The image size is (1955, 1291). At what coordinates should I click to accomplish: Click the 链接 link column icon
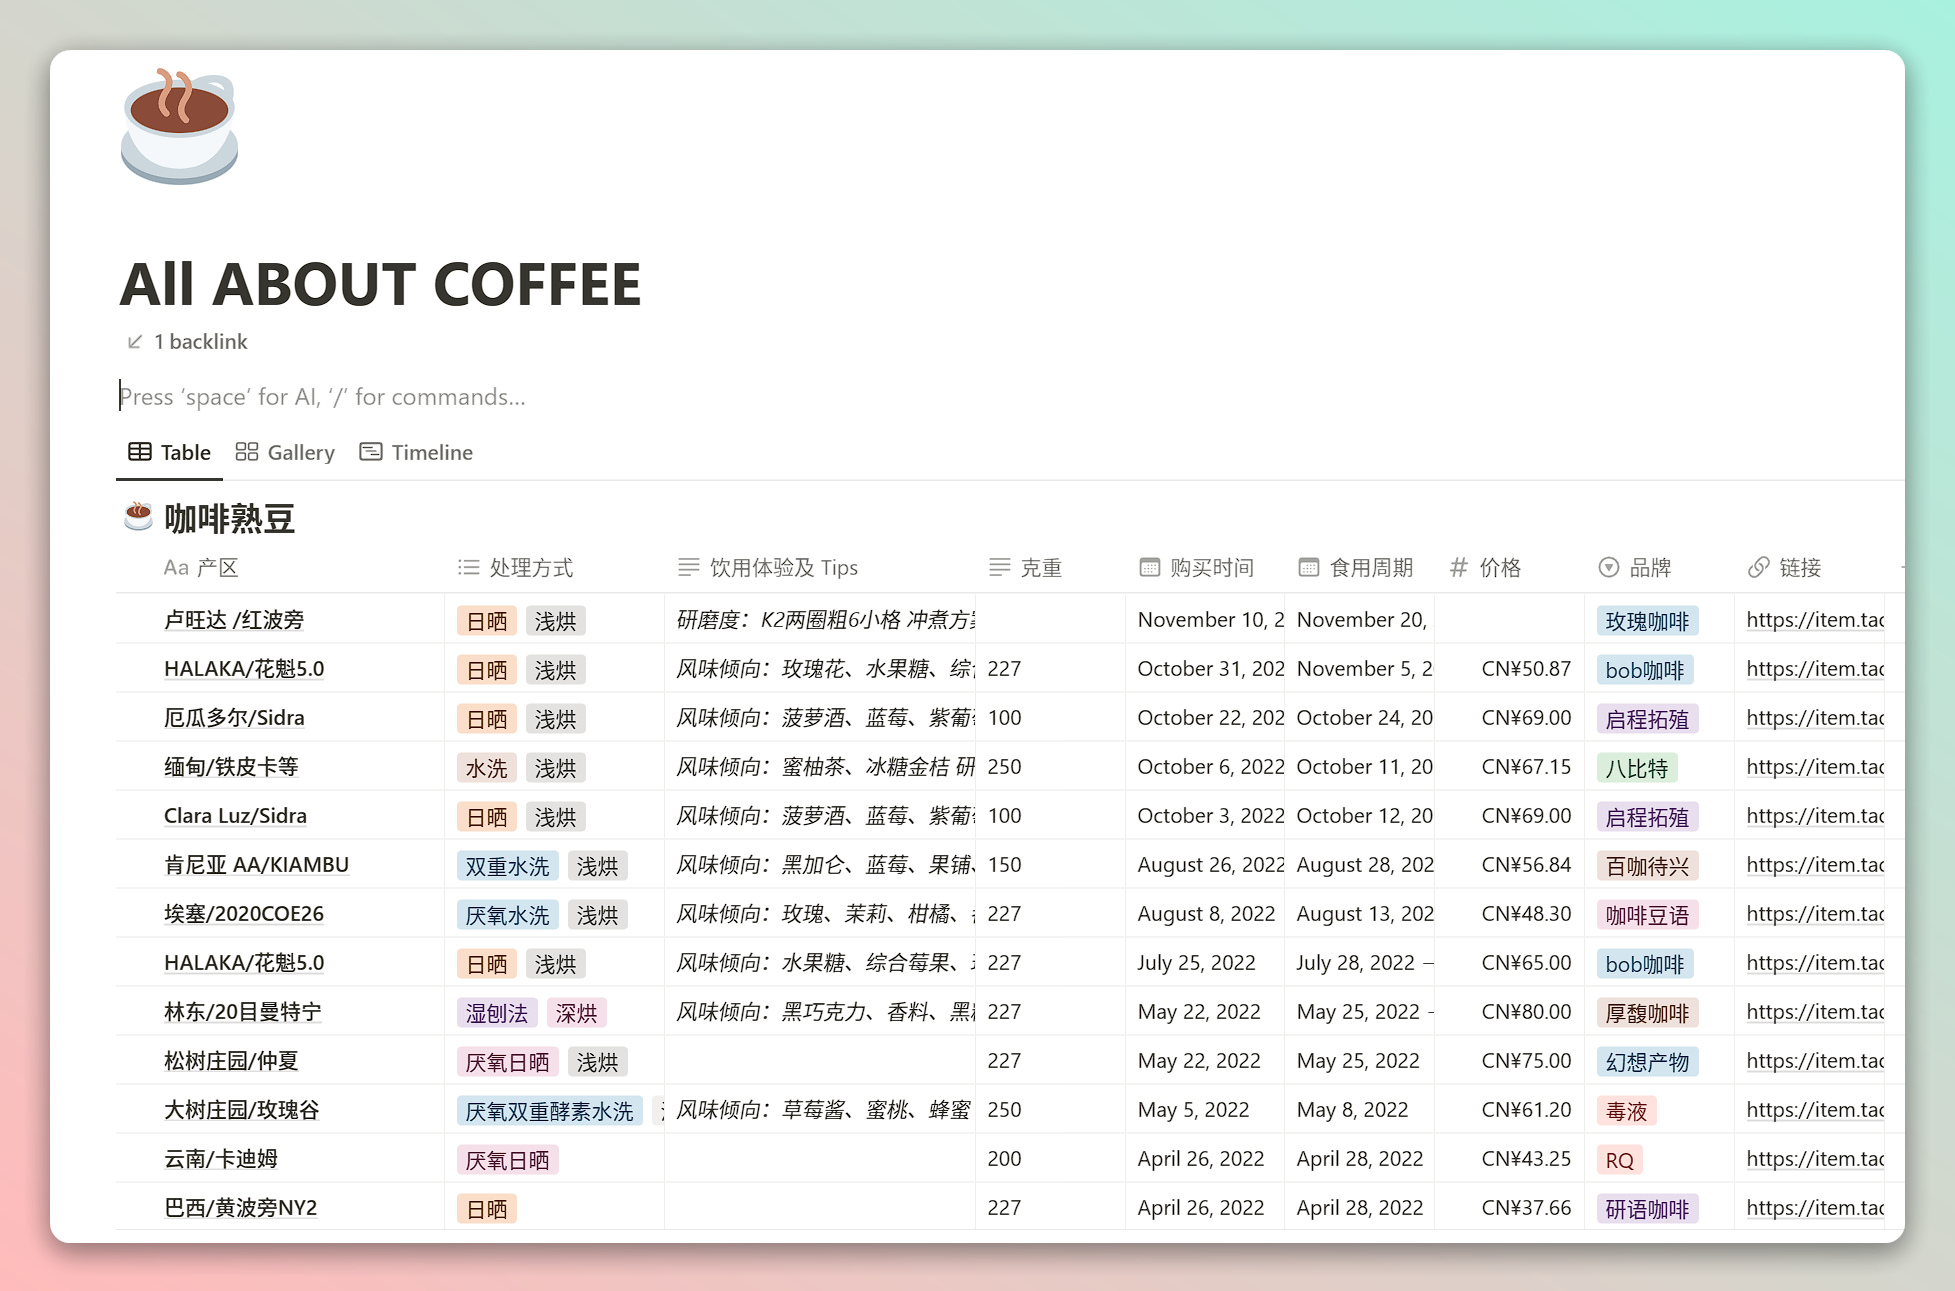(x=1758, y=568)
